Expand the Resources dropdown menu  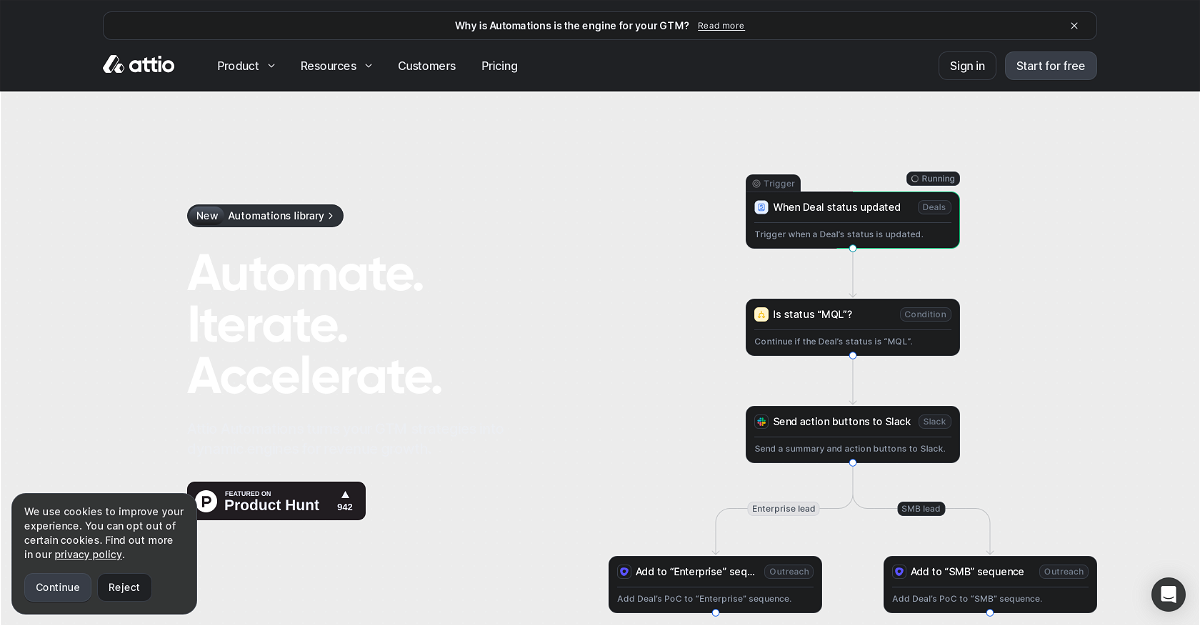pos(336,66)
